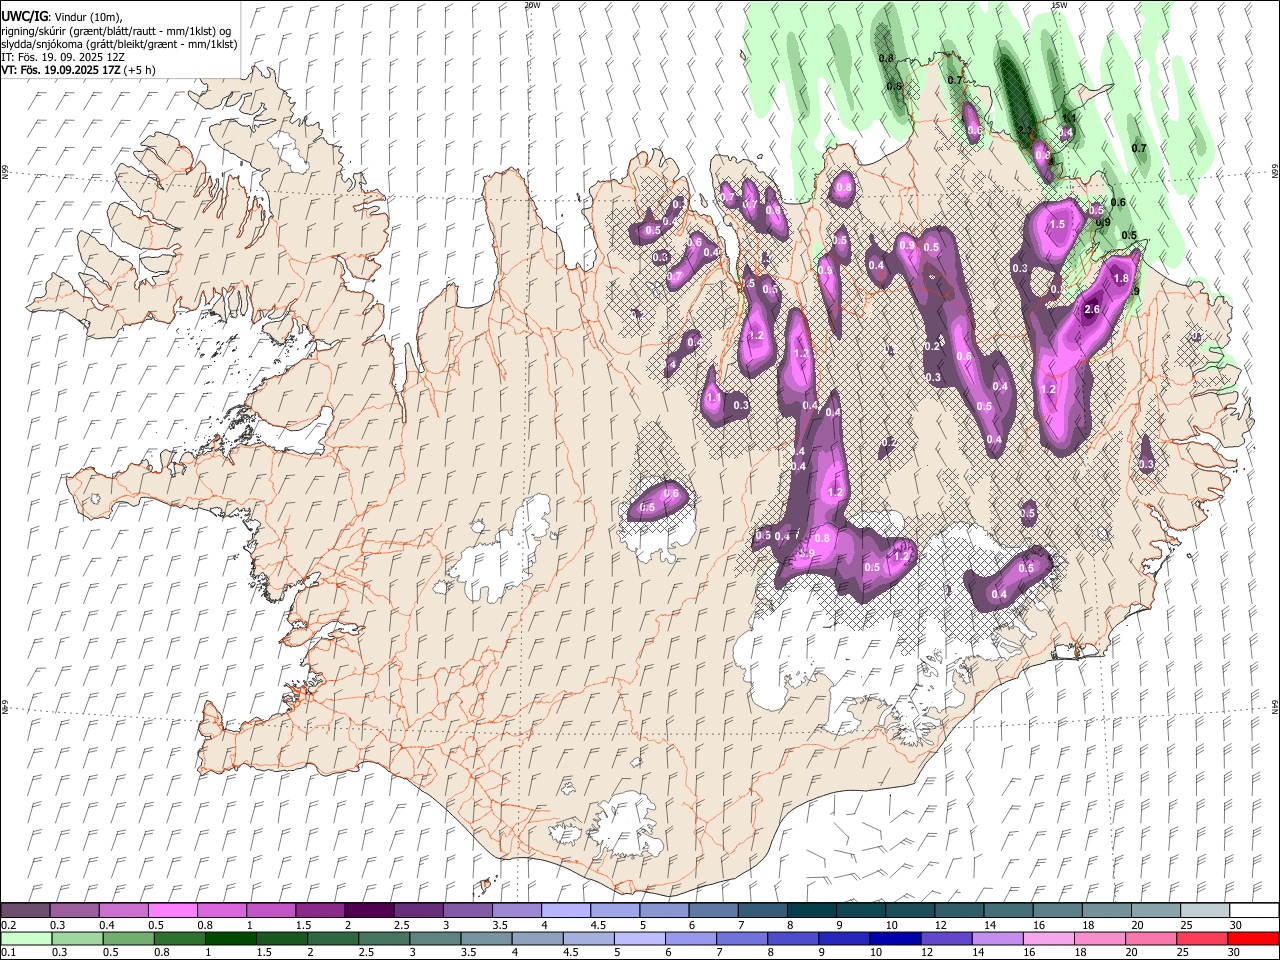
Task: Click the 'IT: Fös. 19. 09. 2025 12Z' line
Action: (62, 58)
